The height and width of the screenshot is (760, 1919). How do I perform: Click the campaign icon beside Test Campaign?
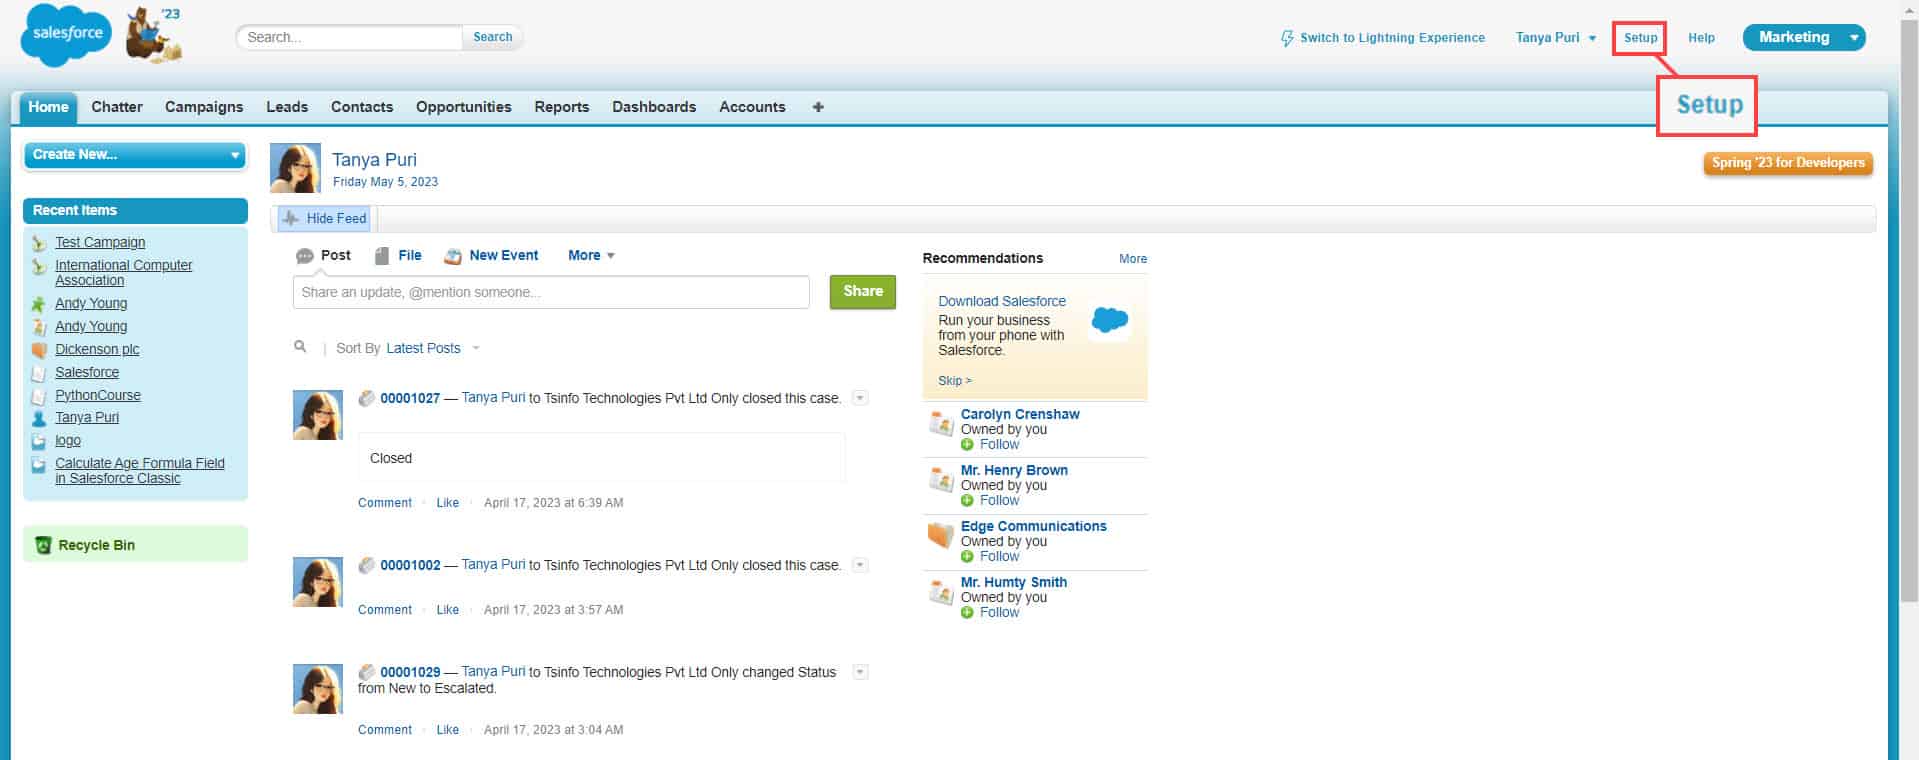39,243
